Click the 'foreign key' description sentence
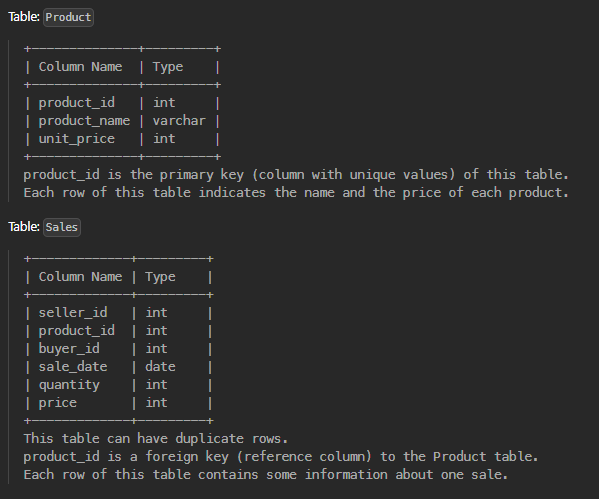The image size is (599, 499). click(x=281, y=457)
